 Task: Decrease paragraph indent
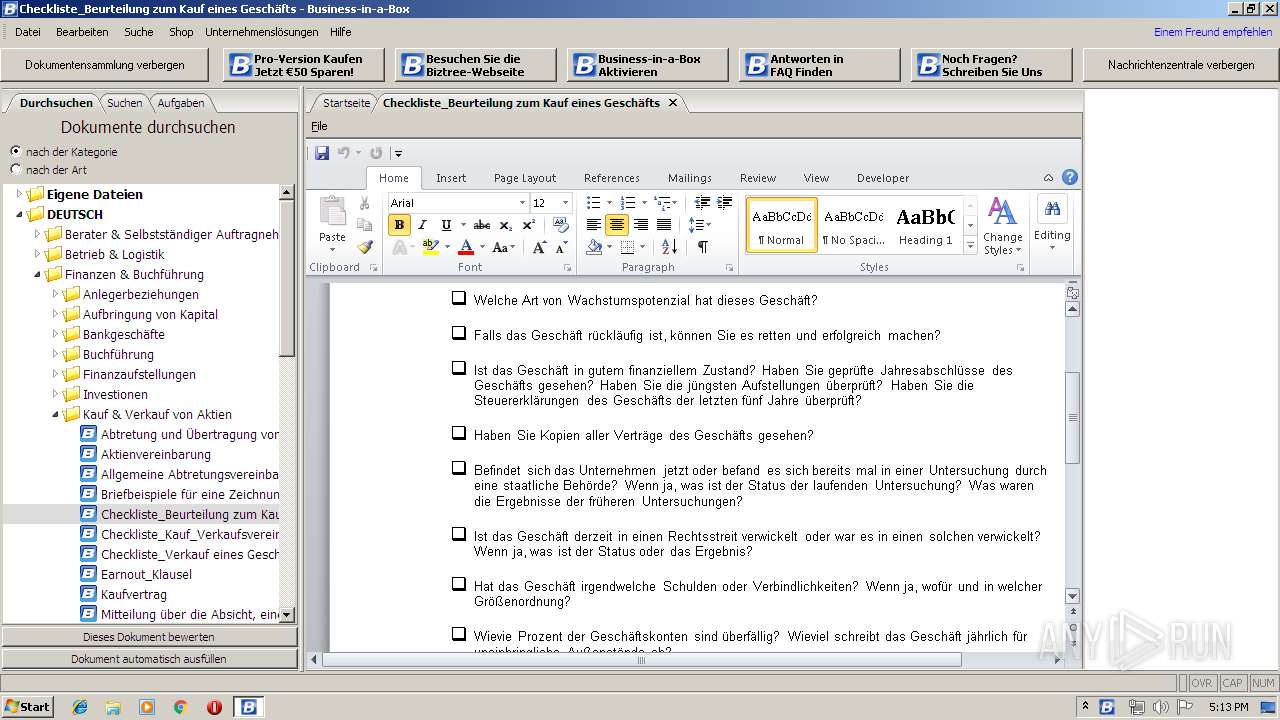tap(701, 202)
